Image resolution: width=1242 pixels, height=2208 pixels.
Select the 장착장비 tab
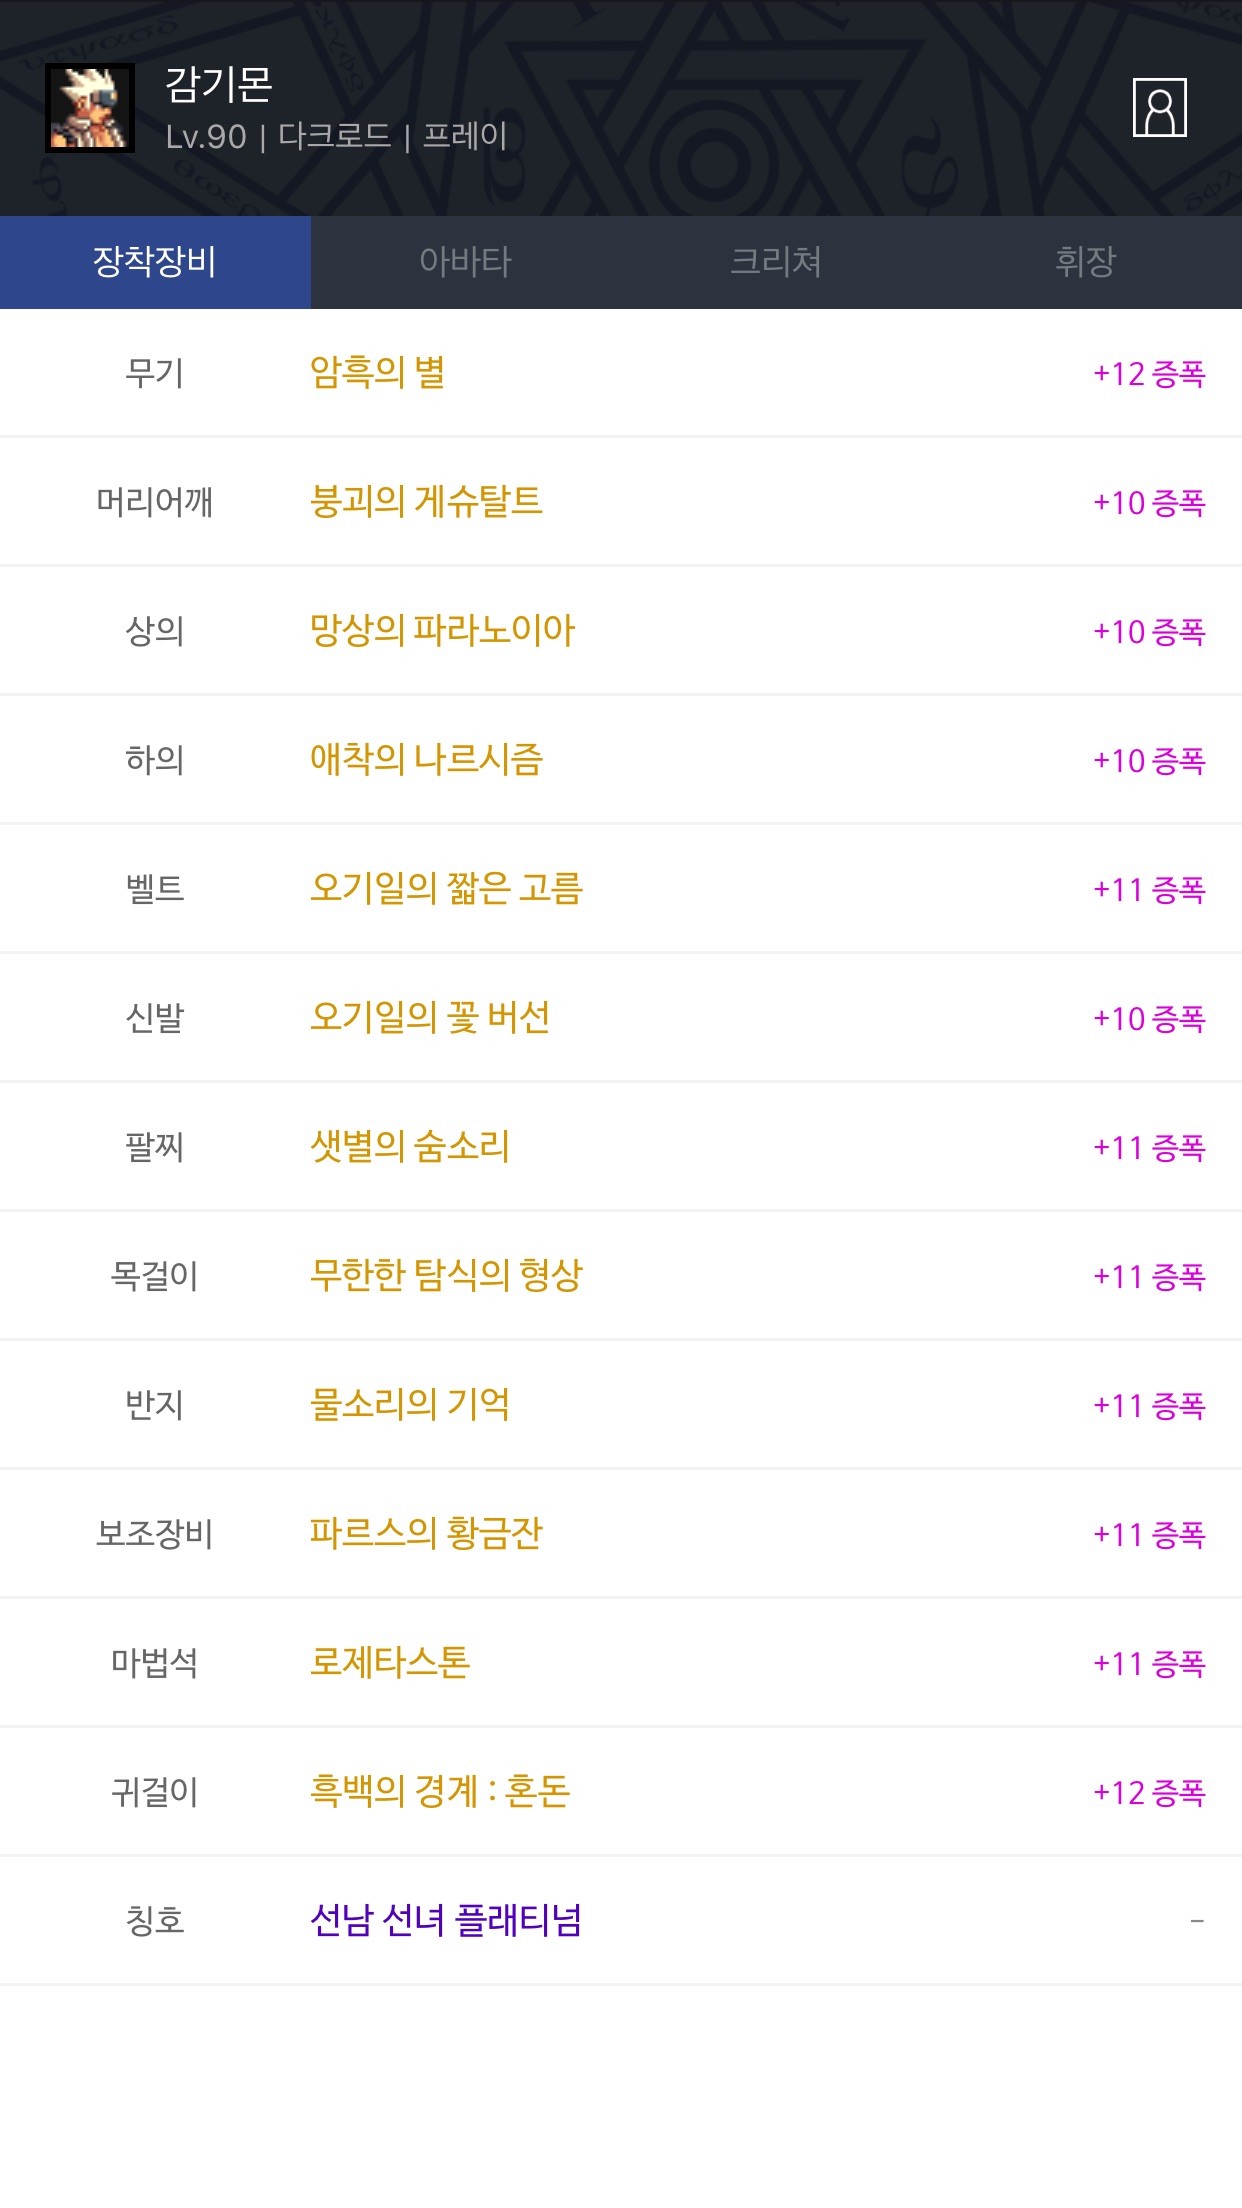click(x=155, y=262)
